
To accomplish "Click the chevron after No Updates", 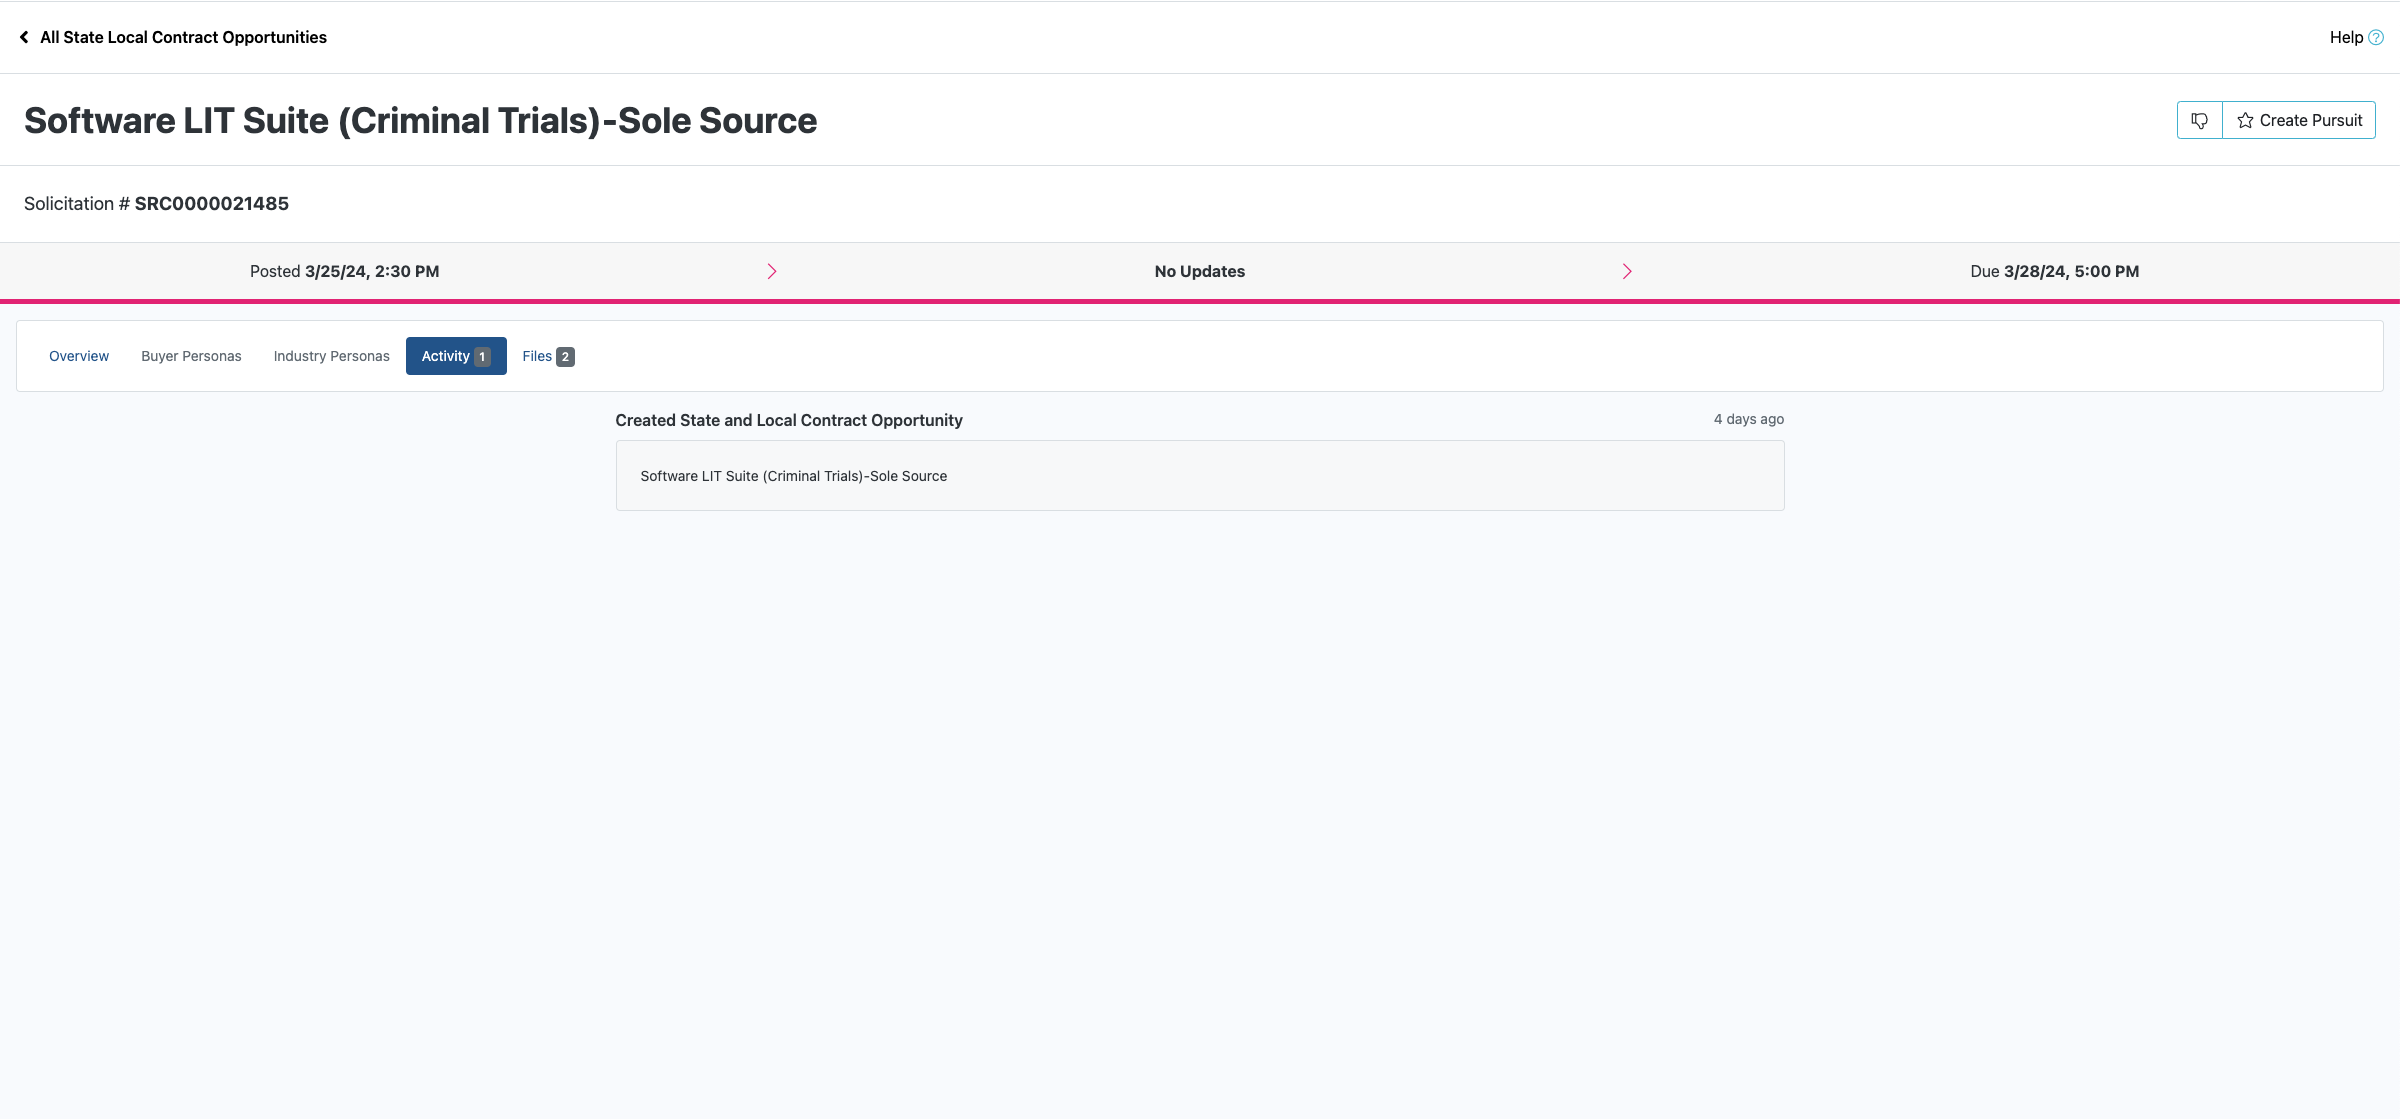I will 1627,271.
